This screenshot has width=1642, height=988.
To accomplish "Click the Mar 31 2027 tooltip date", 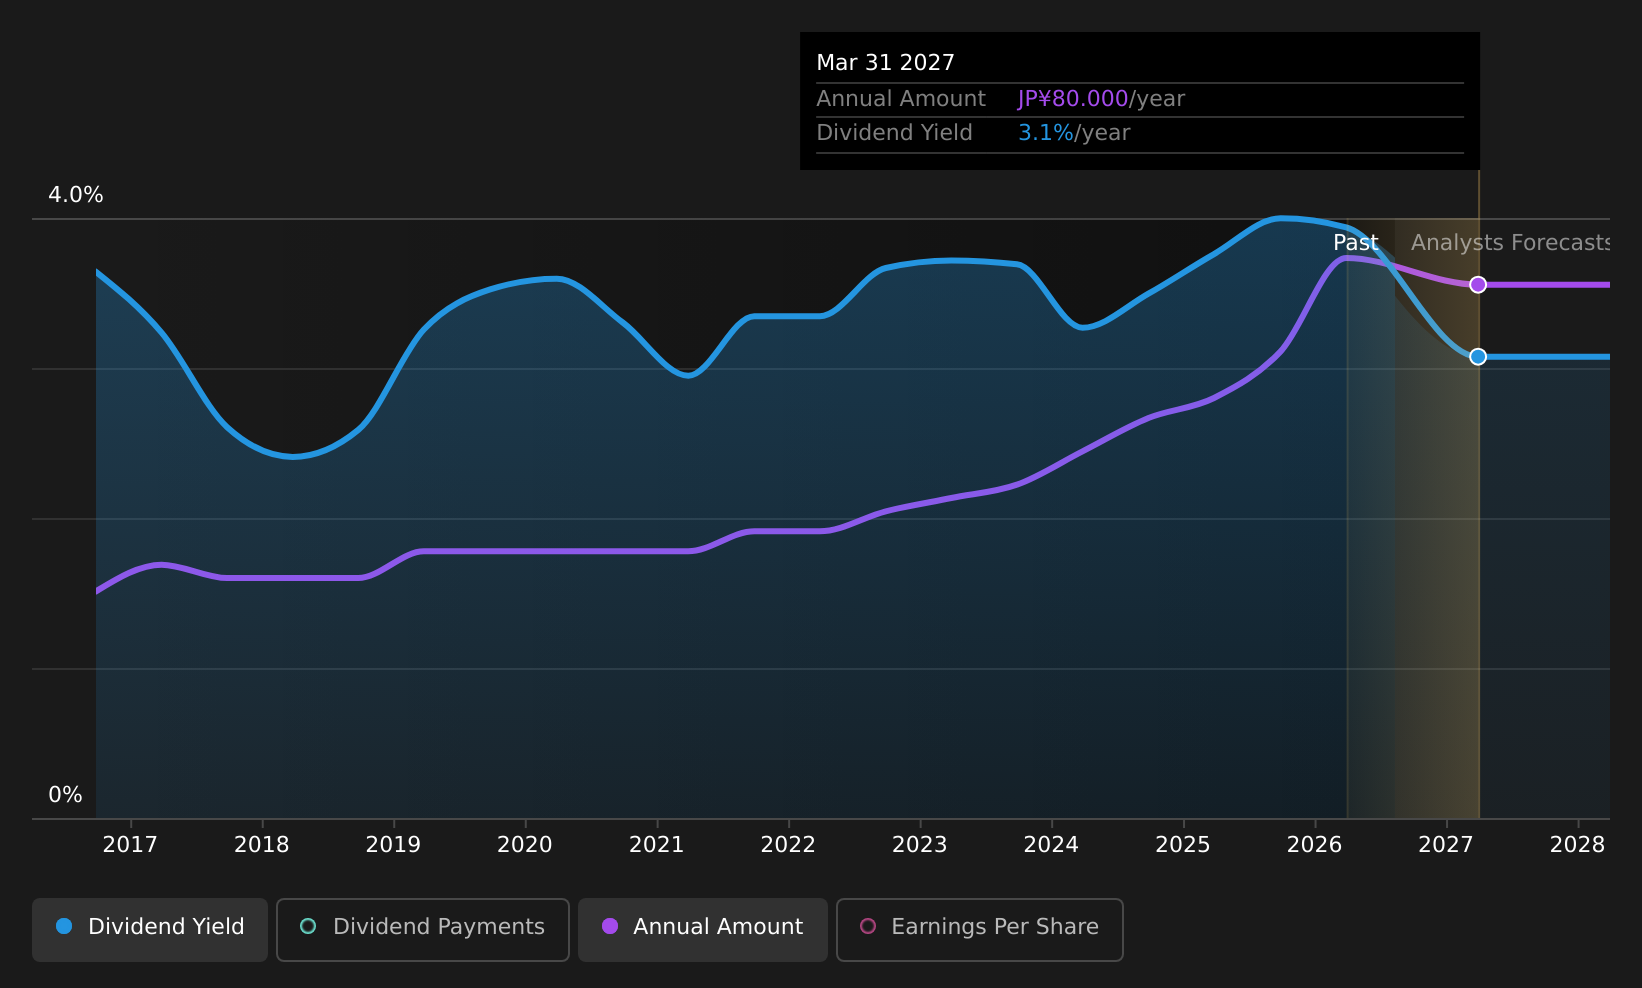I will click(x=886, y=63).
